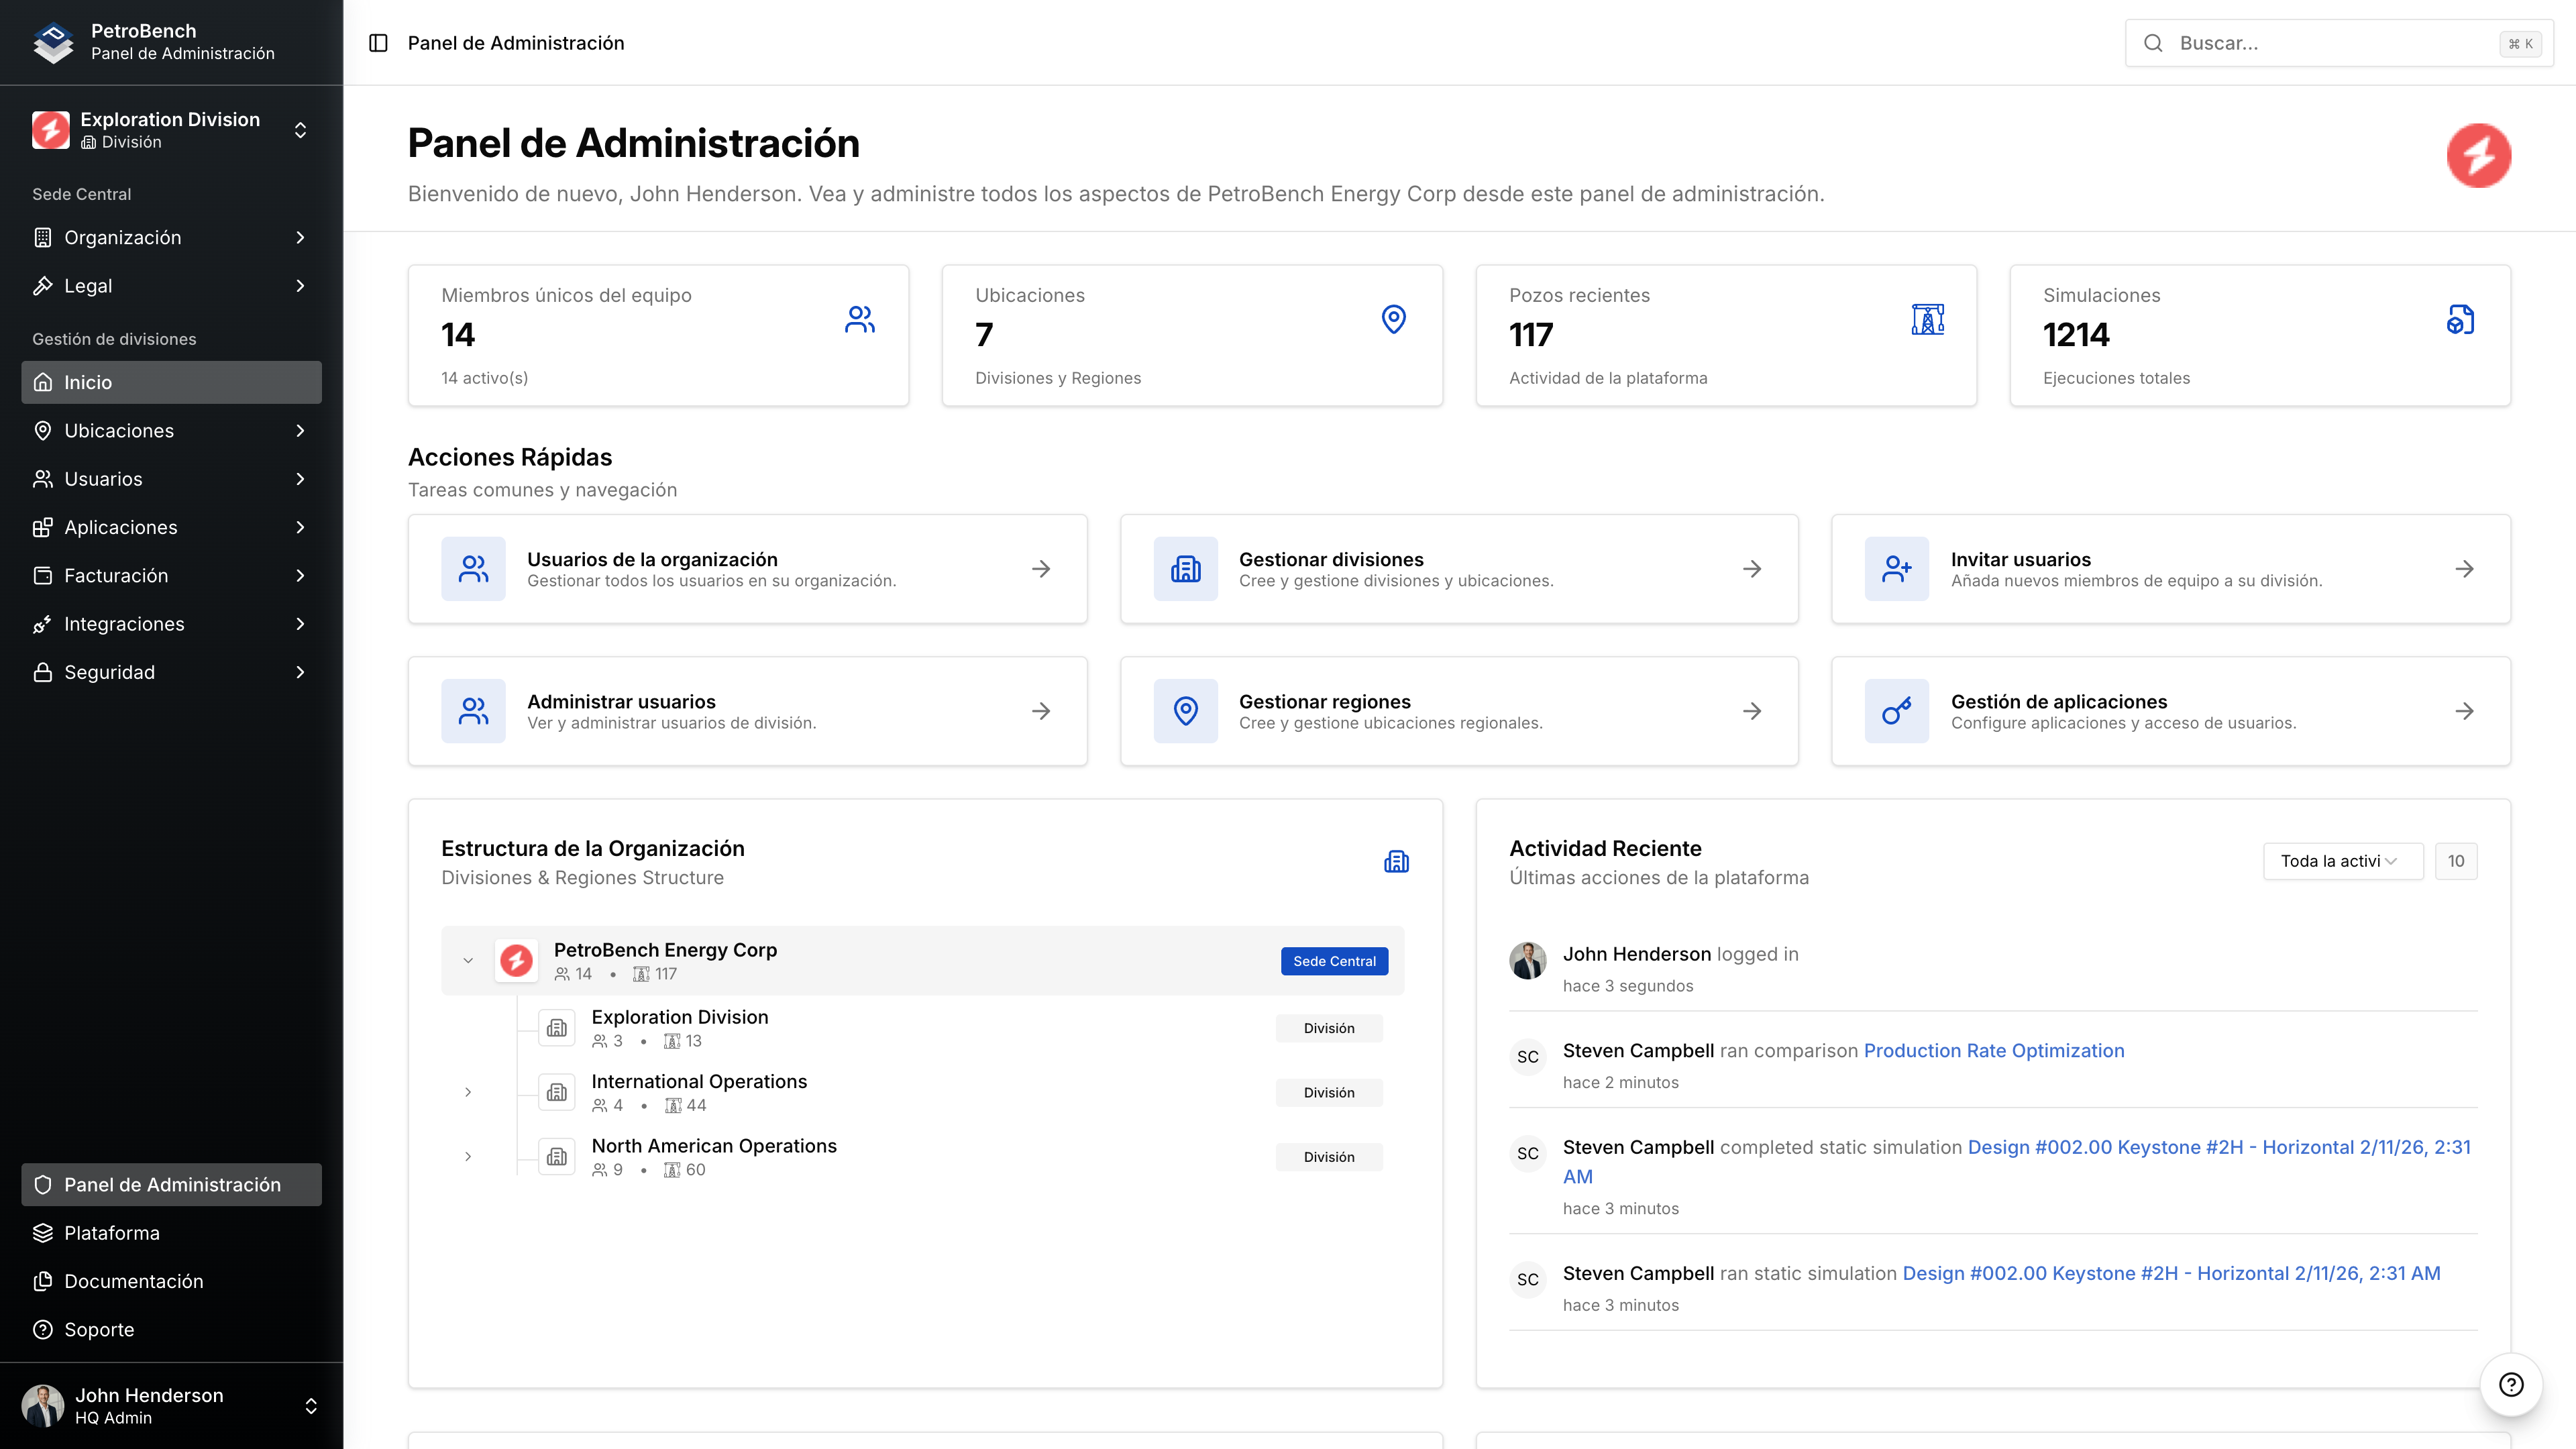Click the organization structure building icon
The height and width of the screenshot is (1449, 2576).
click(x=1396, y=861)
